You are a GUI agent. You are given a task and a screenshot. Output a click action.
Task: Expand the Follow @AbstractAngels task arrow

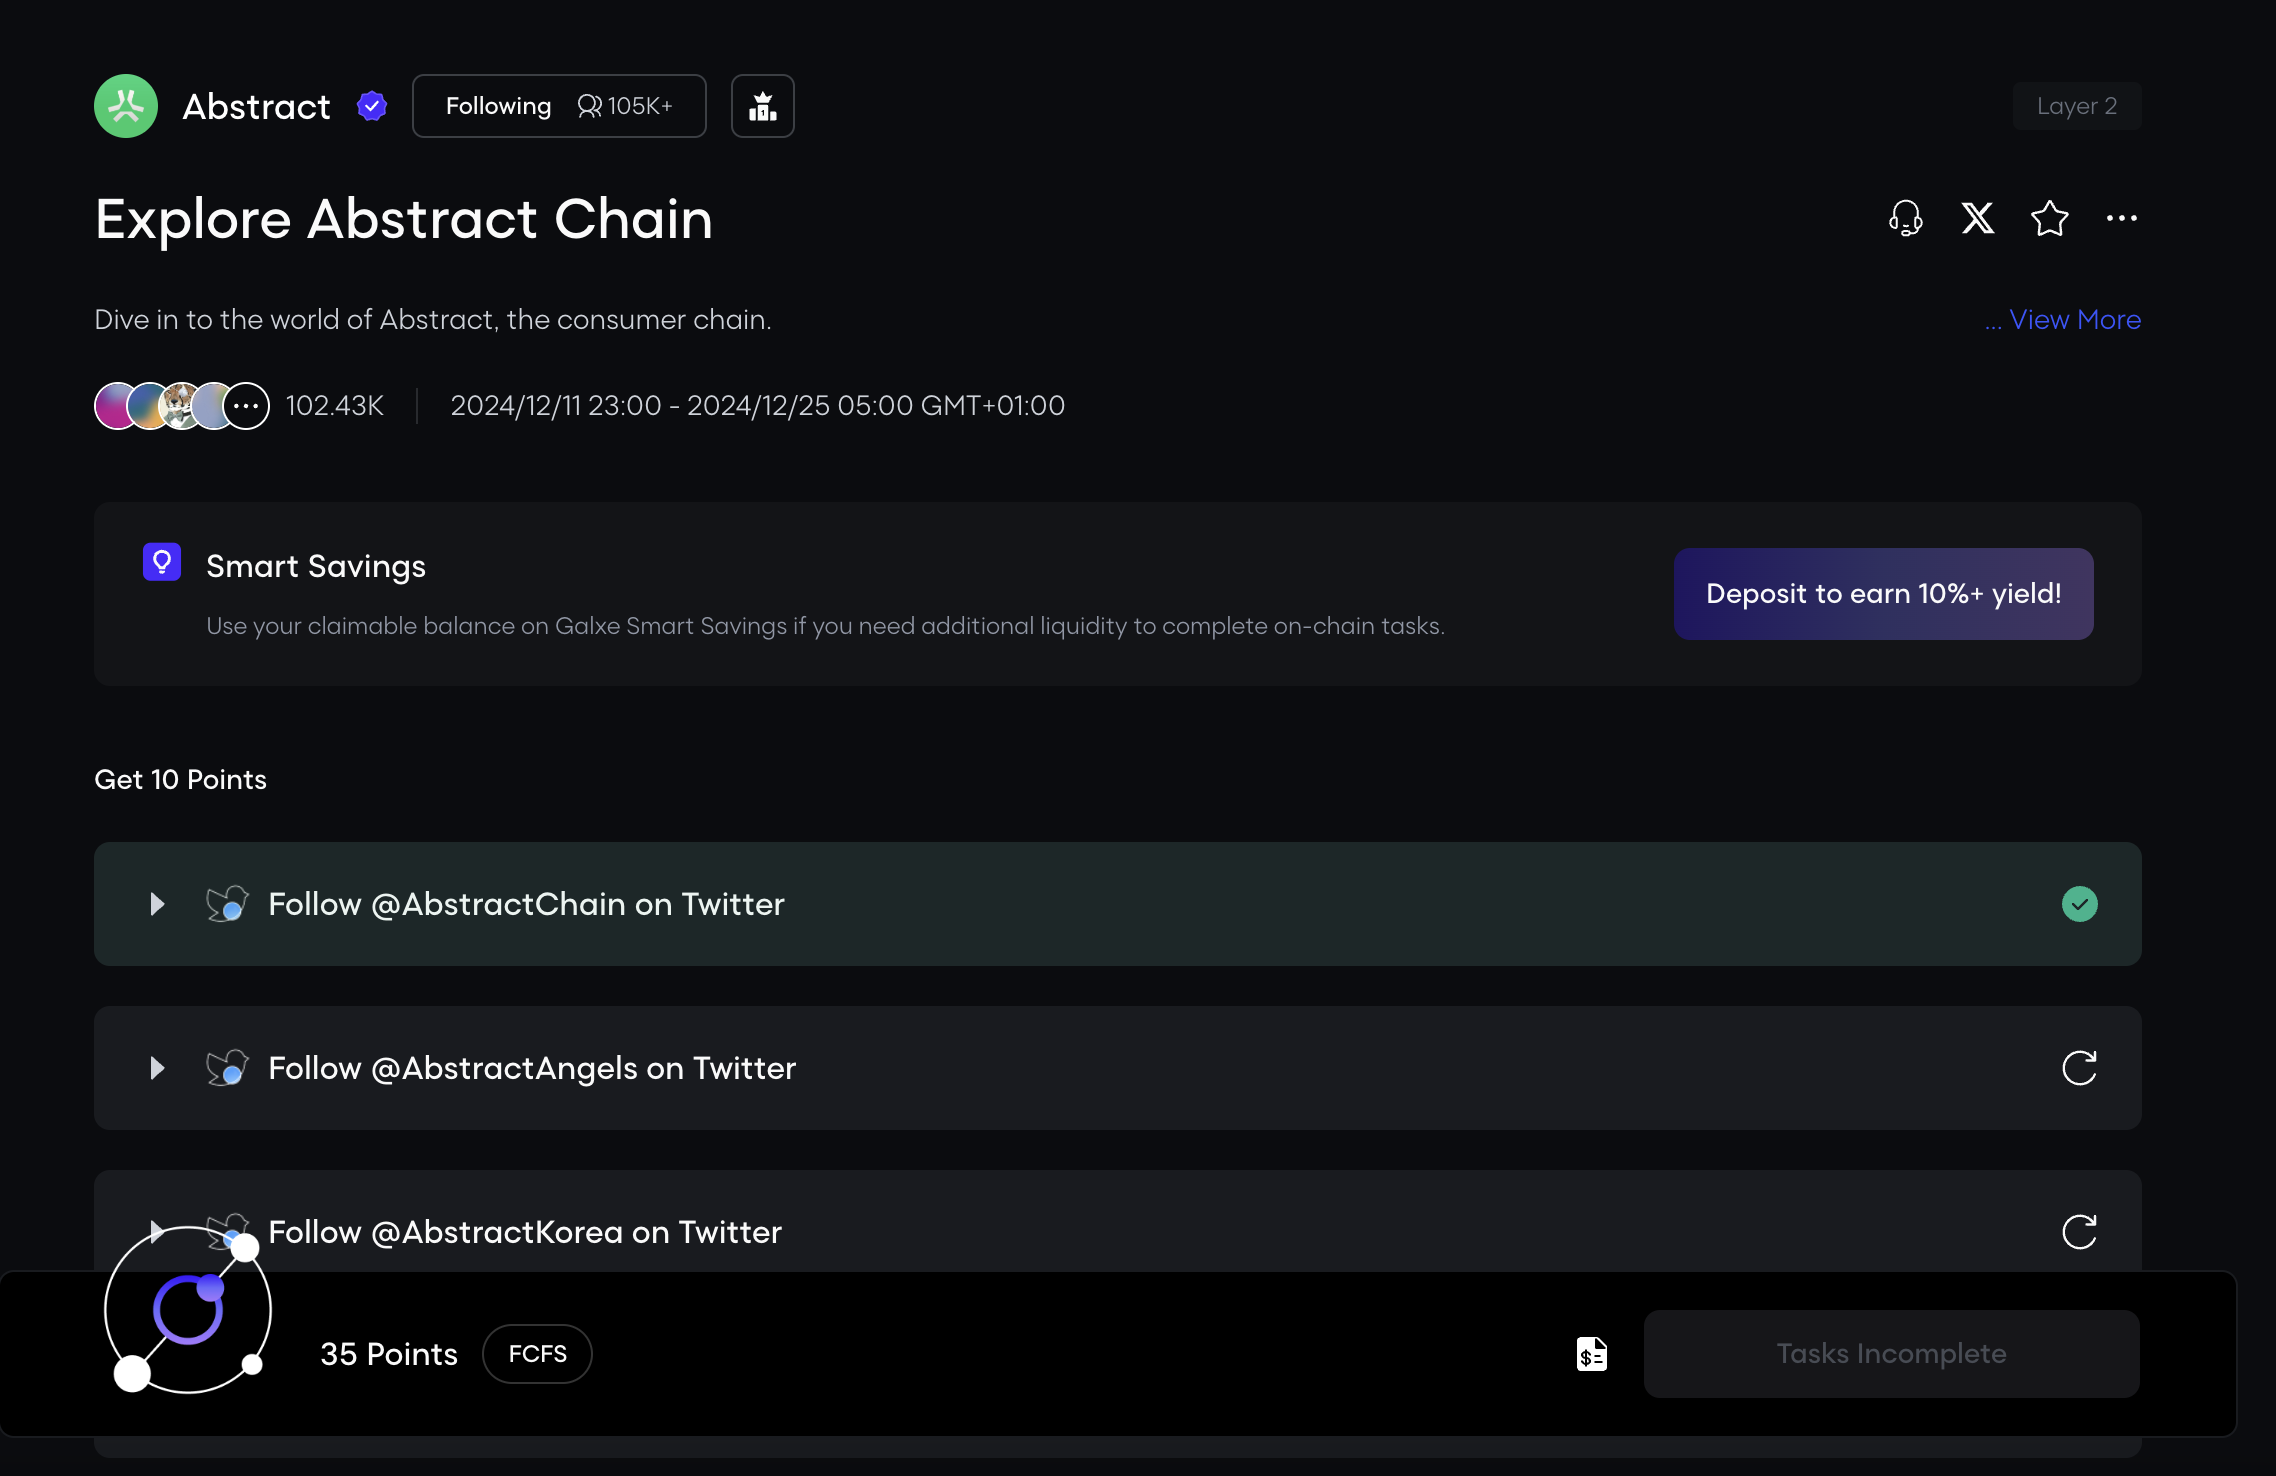coord(157,1068)
